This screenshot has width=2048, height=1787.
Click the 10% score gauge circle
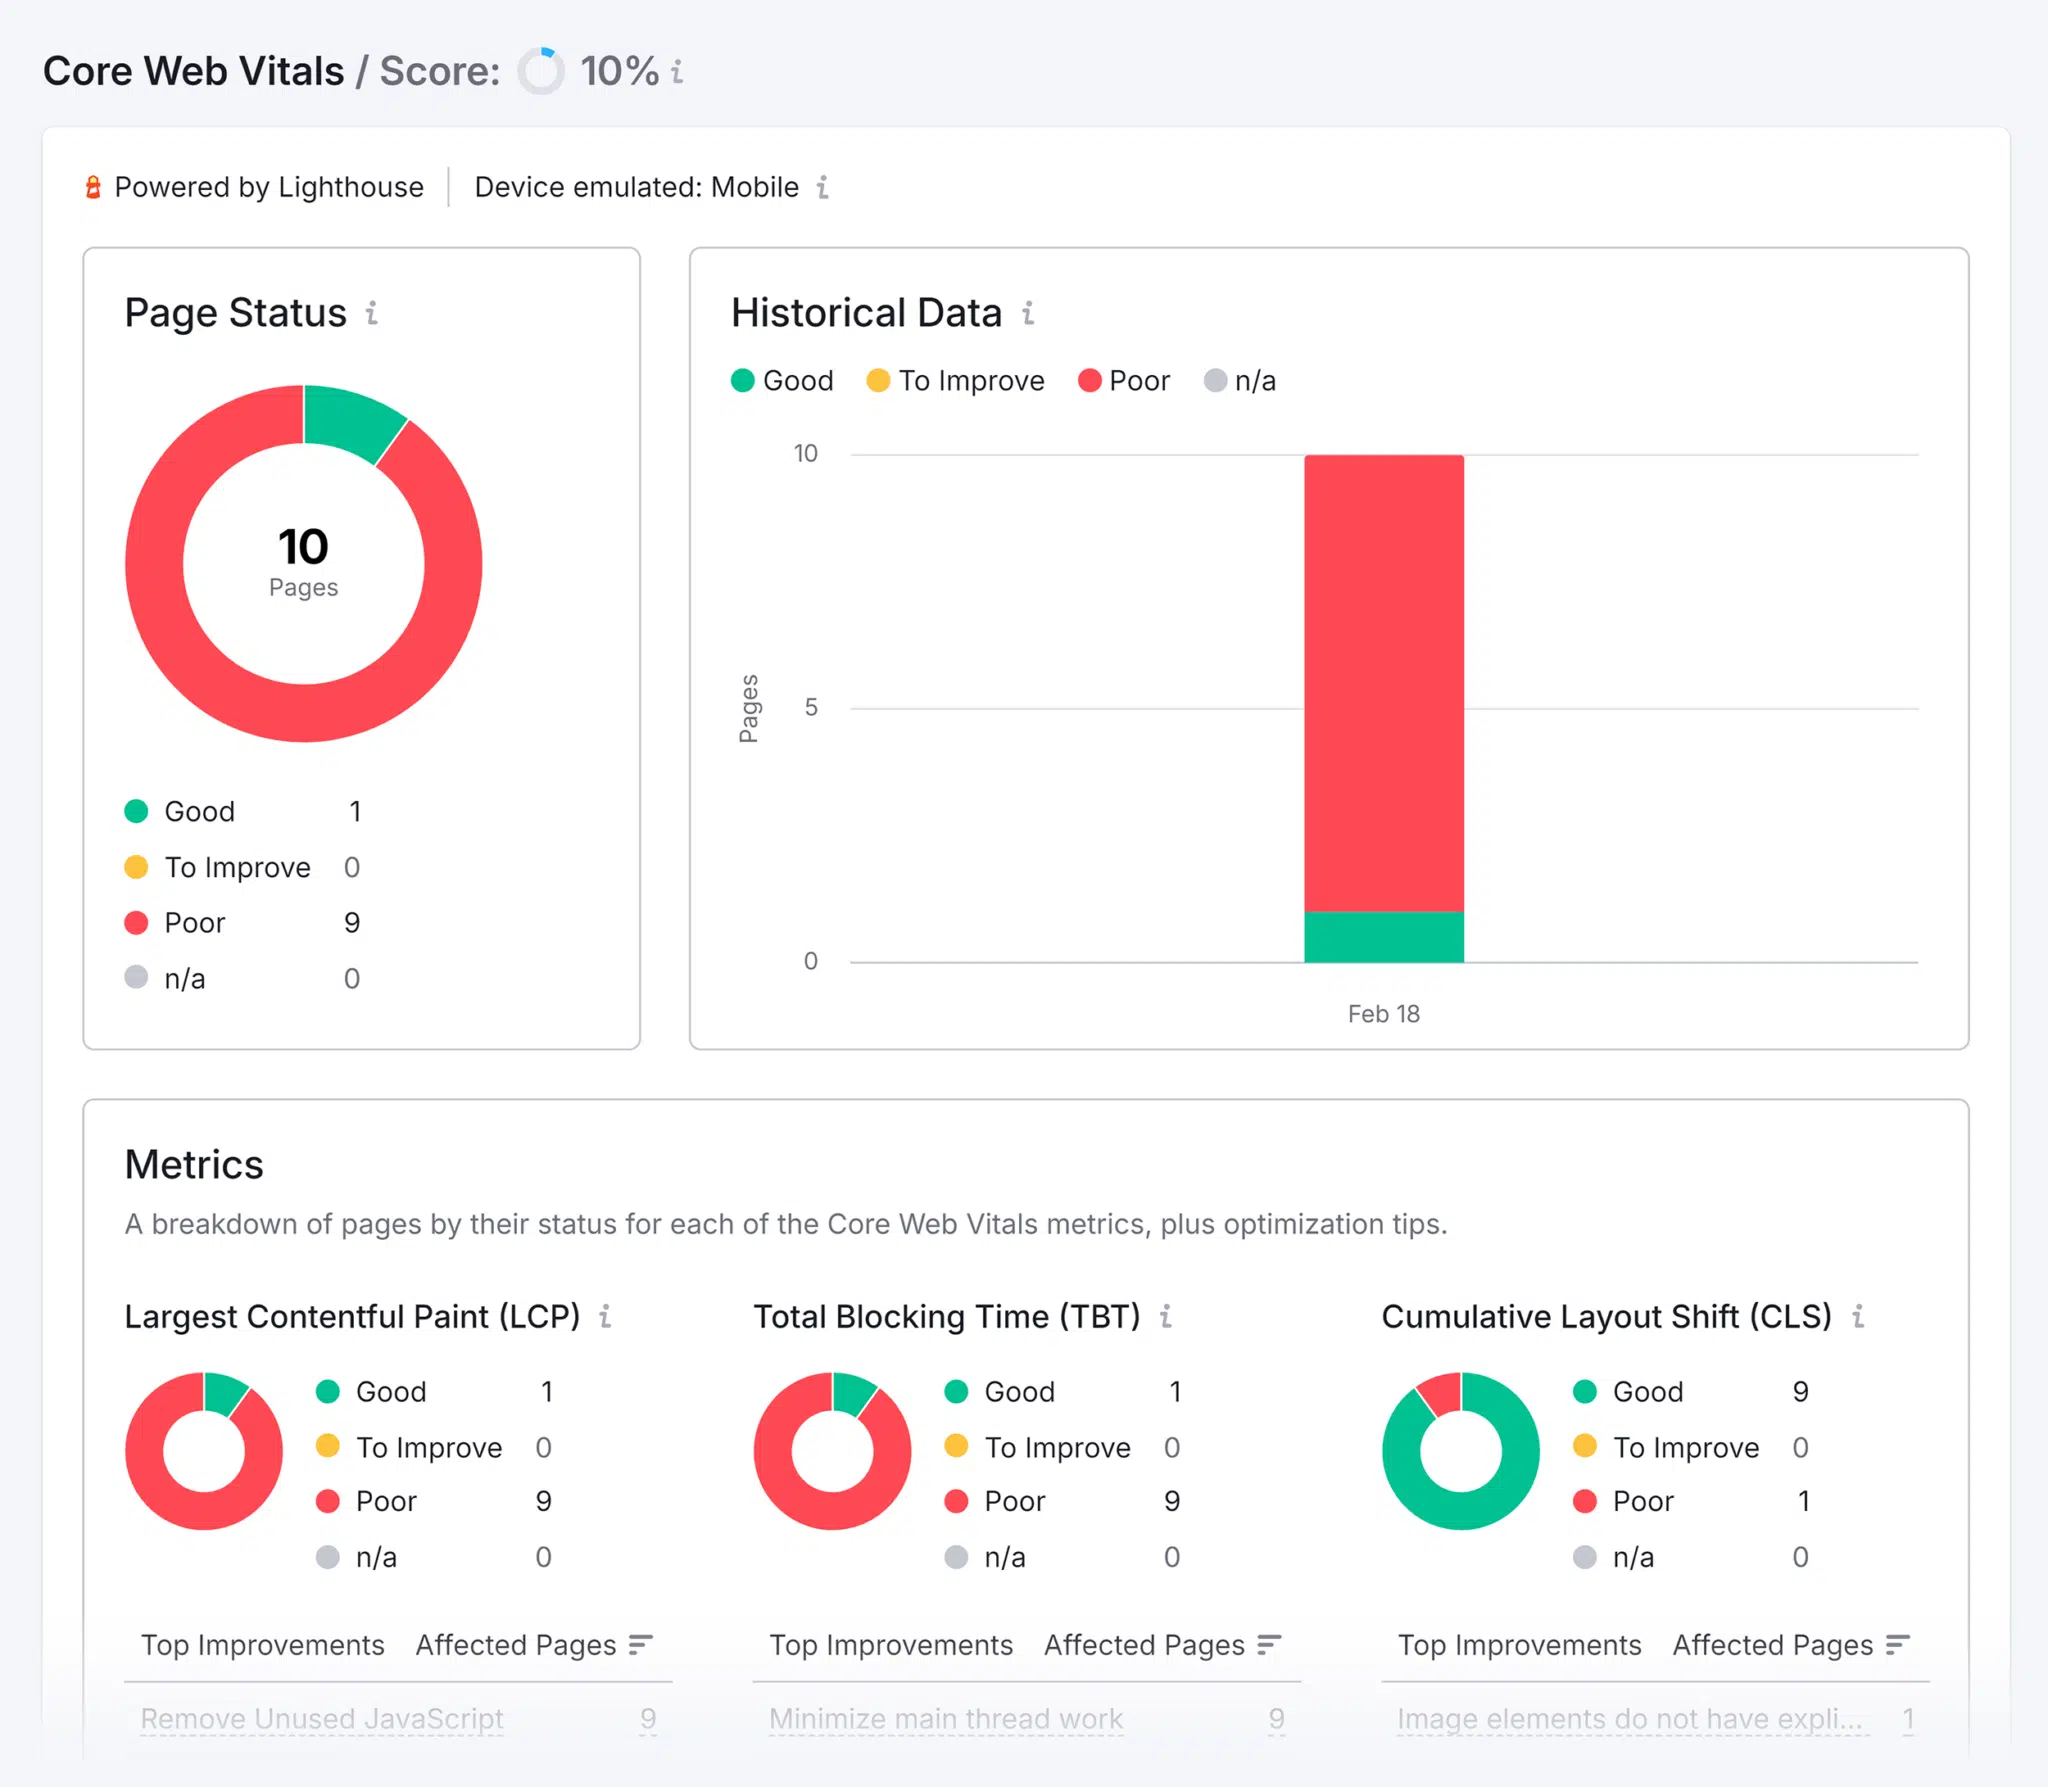(541, 71)
